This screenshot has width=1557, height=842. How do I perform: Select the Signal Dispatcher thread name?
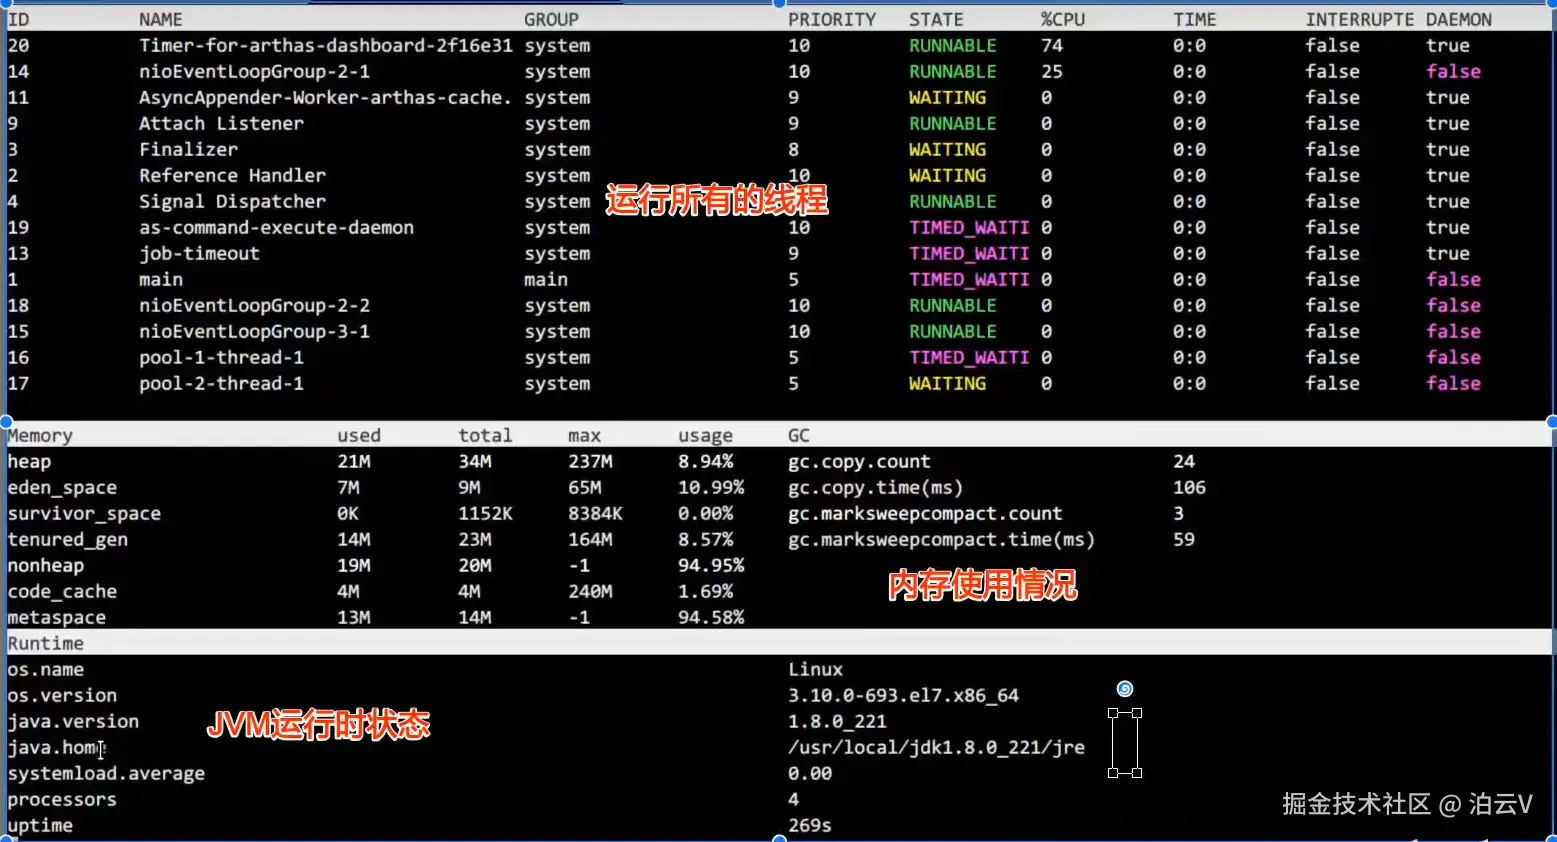[233, 201]
